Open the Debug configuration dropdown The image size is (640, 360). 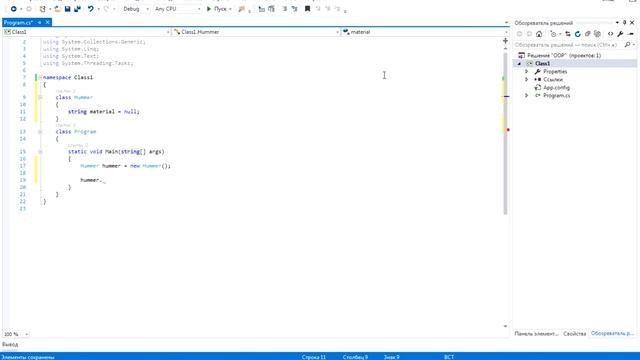(x=136, y=9)
